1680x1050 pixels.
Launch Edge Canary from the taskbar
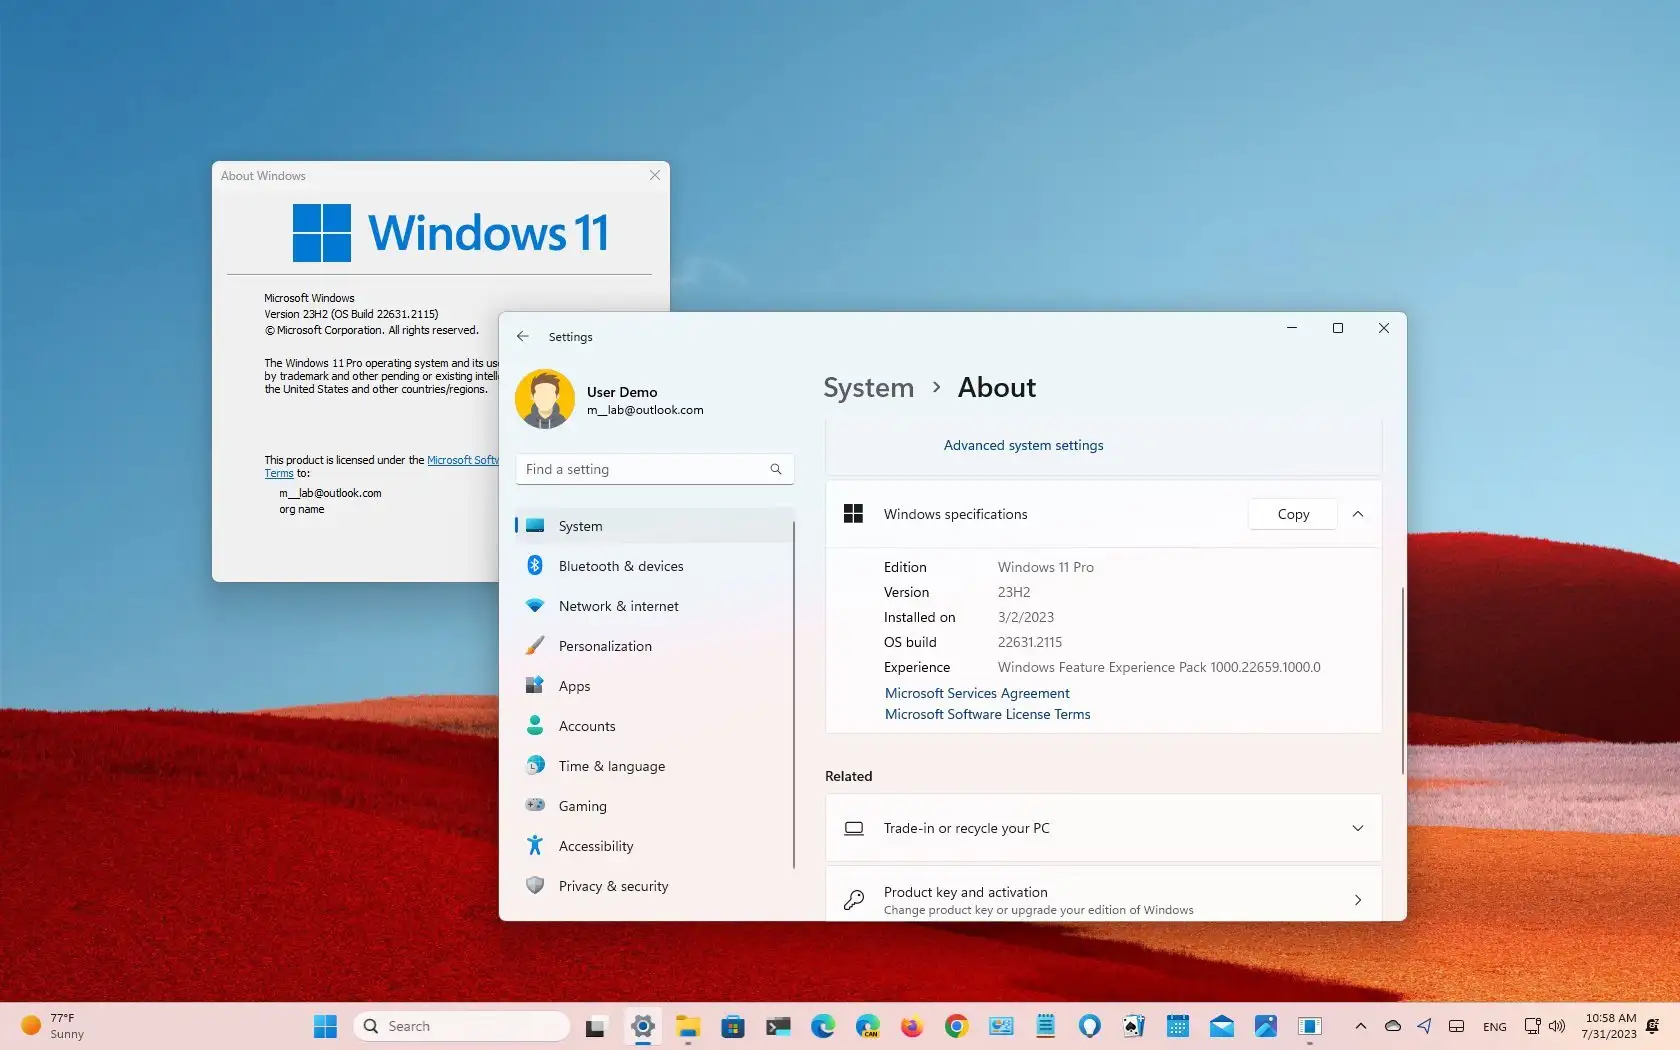867,1026
